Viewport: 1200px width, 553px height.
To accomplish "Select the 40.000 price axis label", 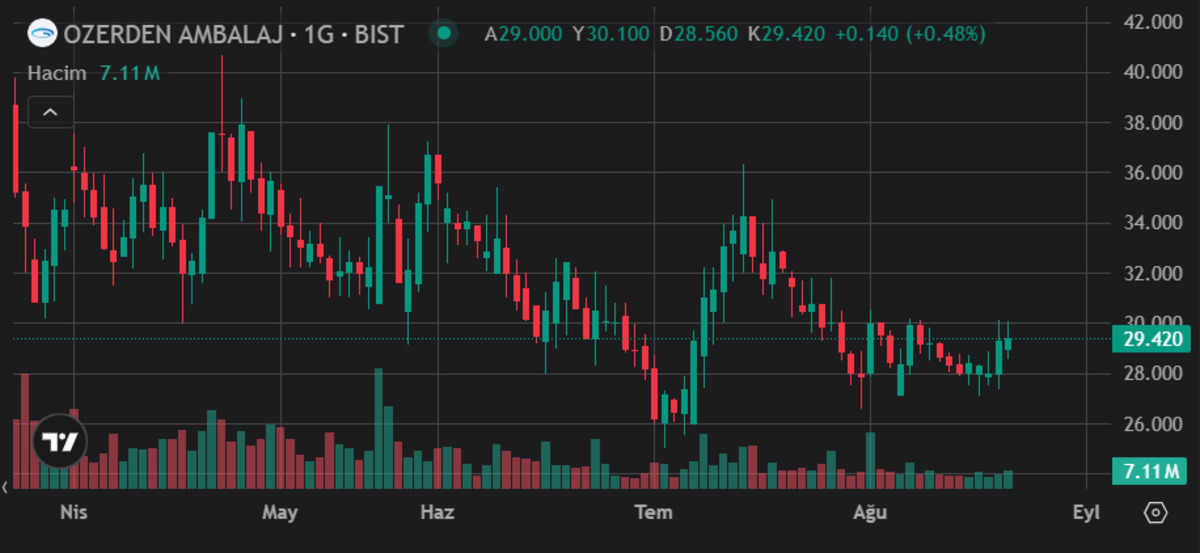I will (x=1153, y=72).
